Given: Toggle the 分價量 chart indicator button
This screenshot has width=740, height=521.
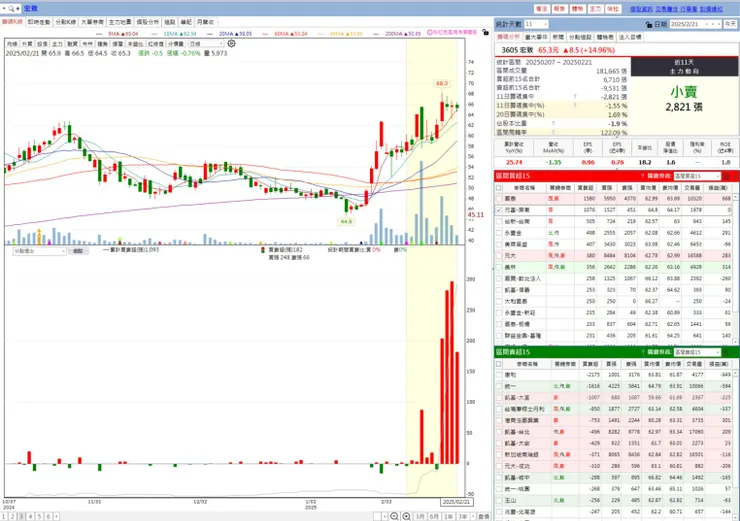Looking at the screenshot, I should pyautogui.click(x=176, y=44).
